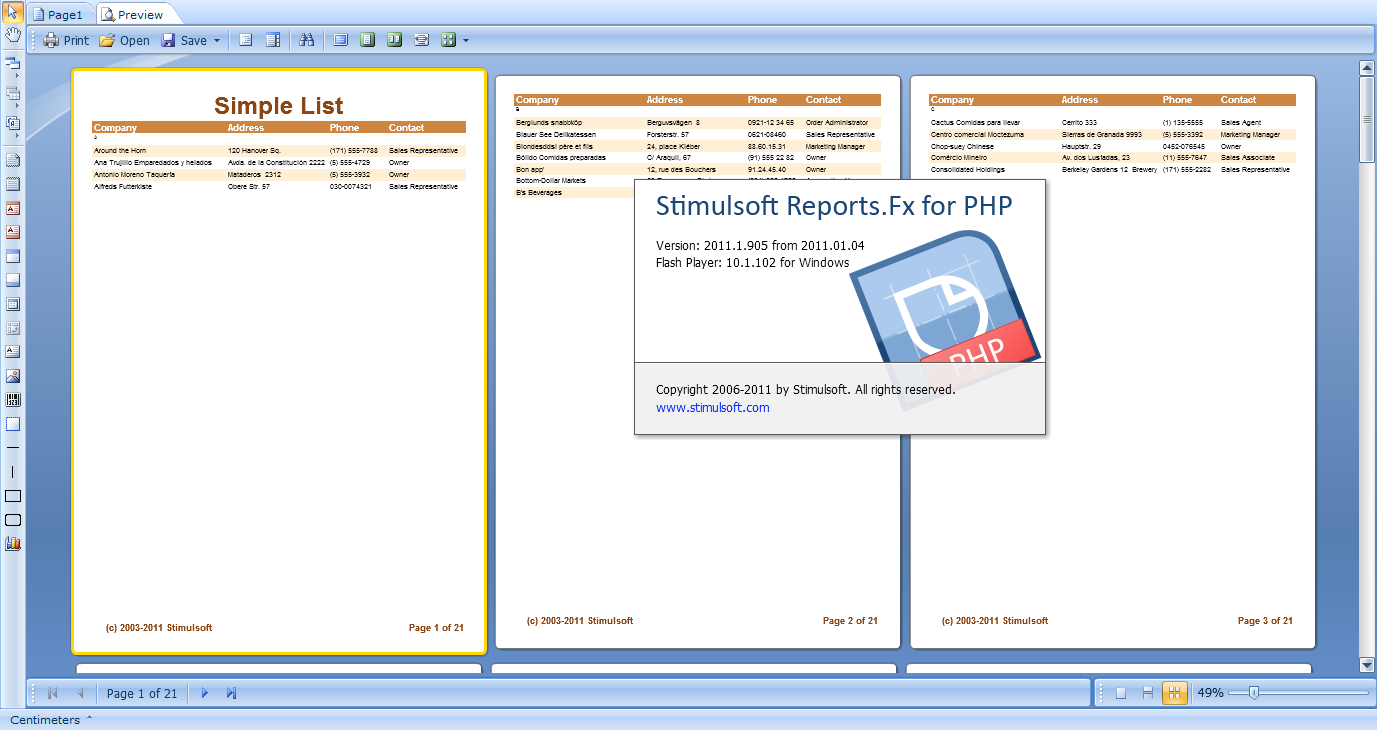
Task: Click the vertical scrollbar thumb
Action: [x=1367, y=119]
